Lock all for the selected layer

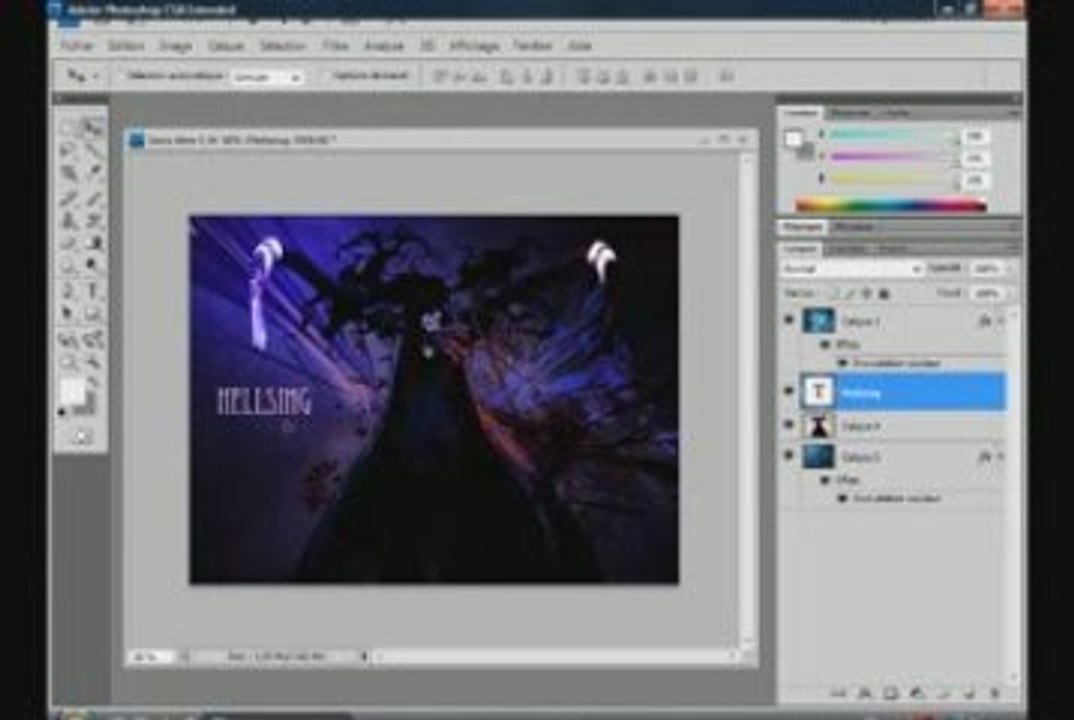884,294
